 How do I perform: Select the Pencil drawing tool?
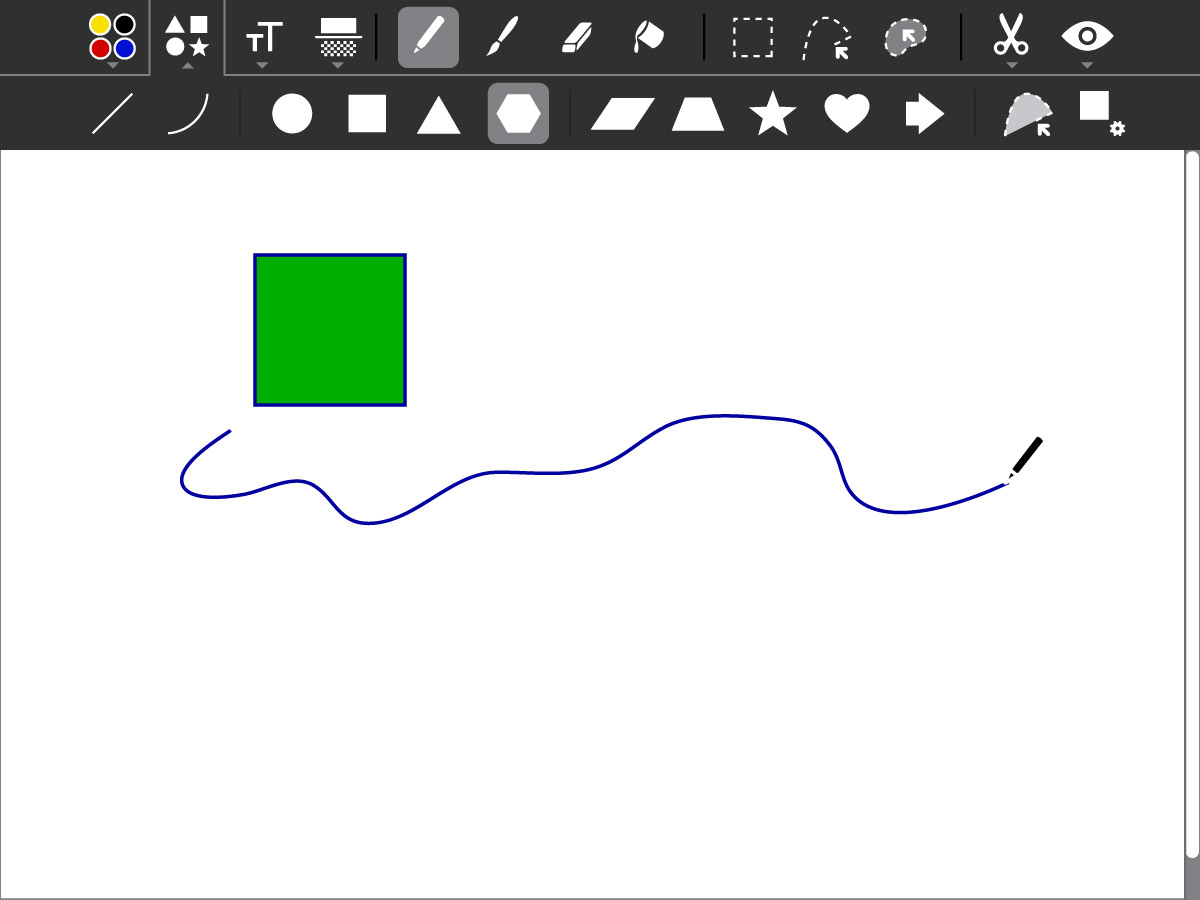428,38
